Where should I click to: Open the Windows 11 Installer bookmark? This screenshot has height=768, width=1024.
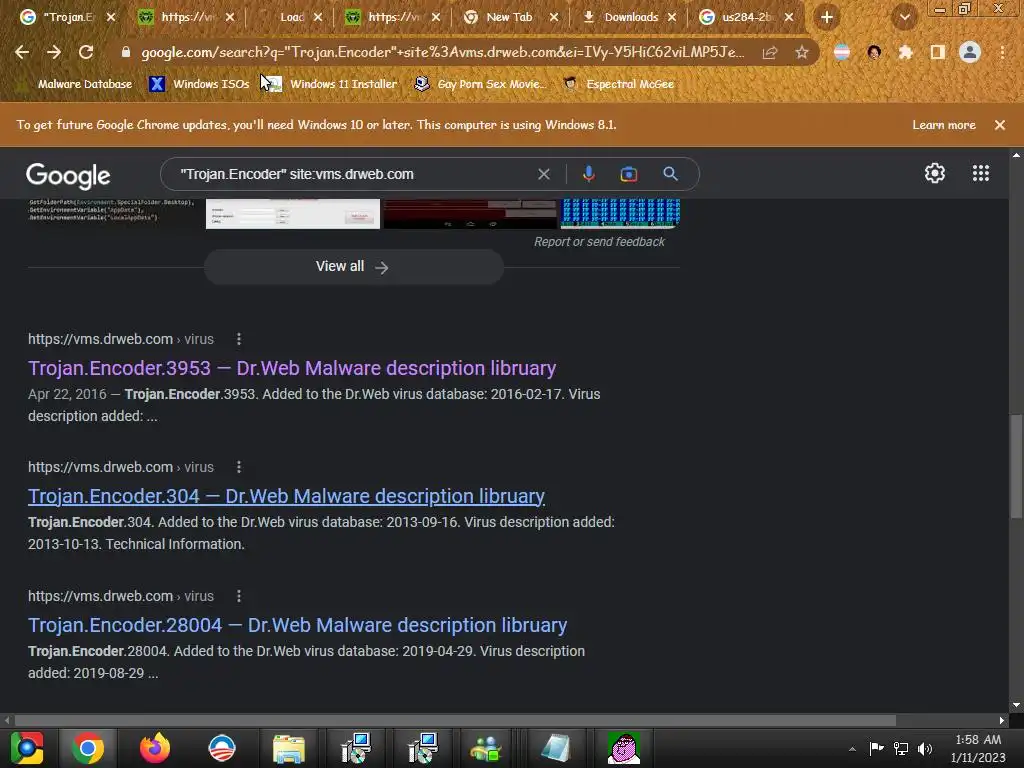coord(332,84)
